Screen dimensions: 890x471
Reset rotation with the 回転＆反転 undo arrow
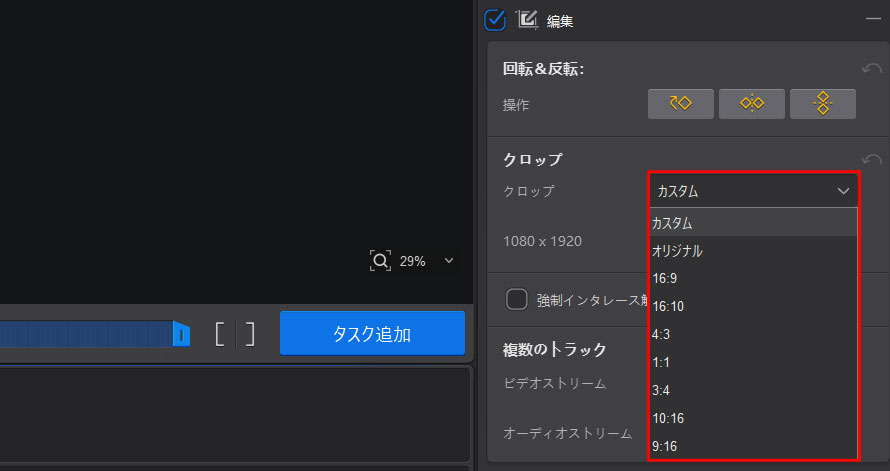pyautogui.click(x=871, y=70)
